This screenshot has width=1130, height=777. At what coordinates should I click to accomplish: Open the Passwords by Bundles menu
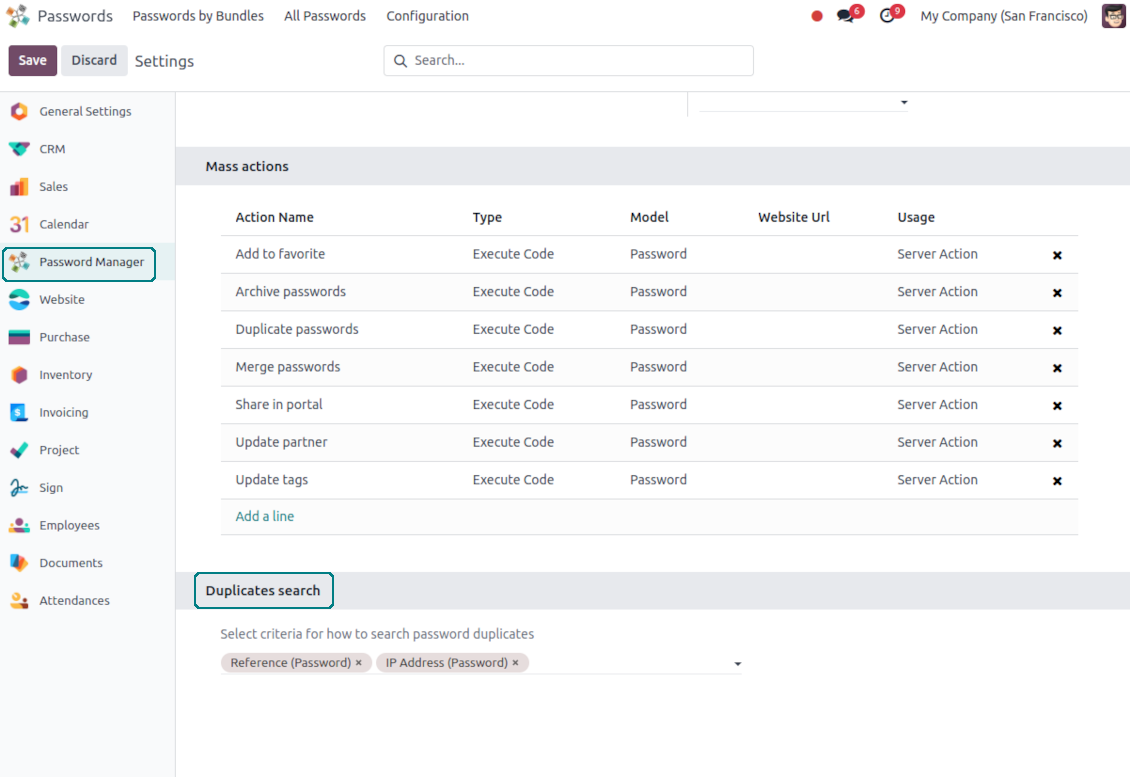[x=198, y=16]
